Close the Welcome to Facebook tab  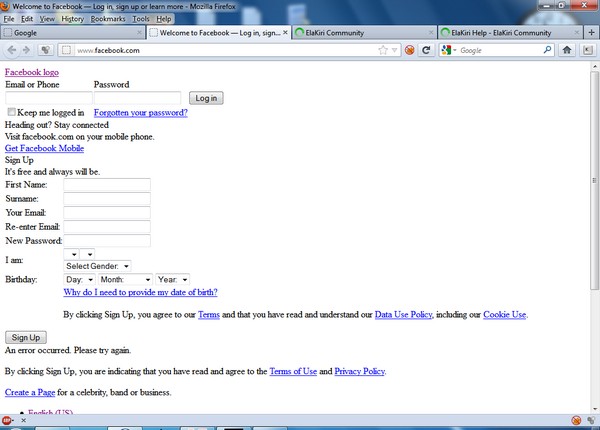point(285,33)
